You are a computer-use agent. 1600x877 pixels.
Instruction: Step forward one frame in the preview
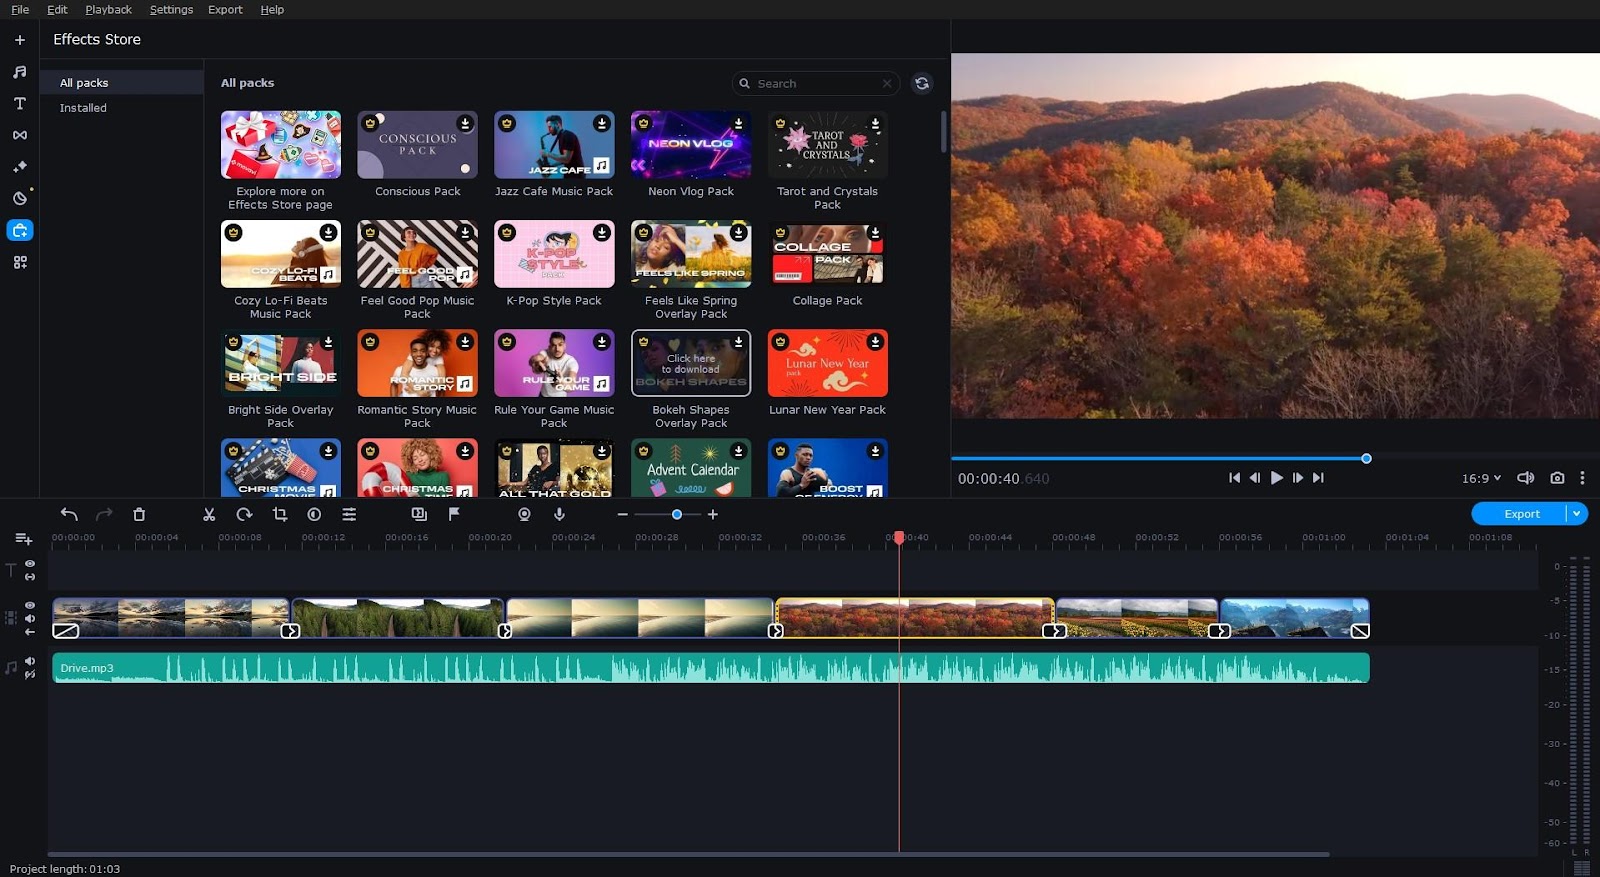click(1297, 478)
